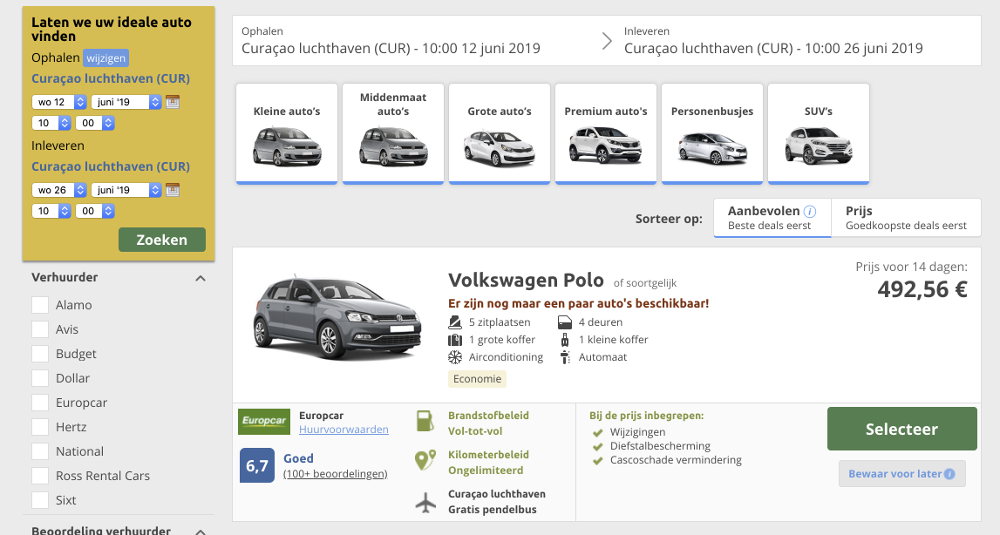The width and height of the screenshot is (1000, 535).
Task: Click the airplane Curaçao luchthaven icon
Action: [425, 502]
